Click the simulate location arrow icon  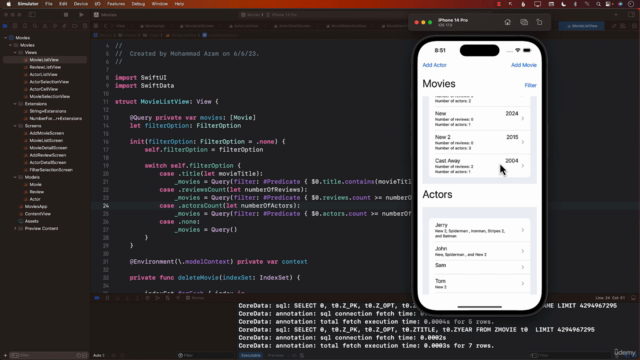pos(178,298)
